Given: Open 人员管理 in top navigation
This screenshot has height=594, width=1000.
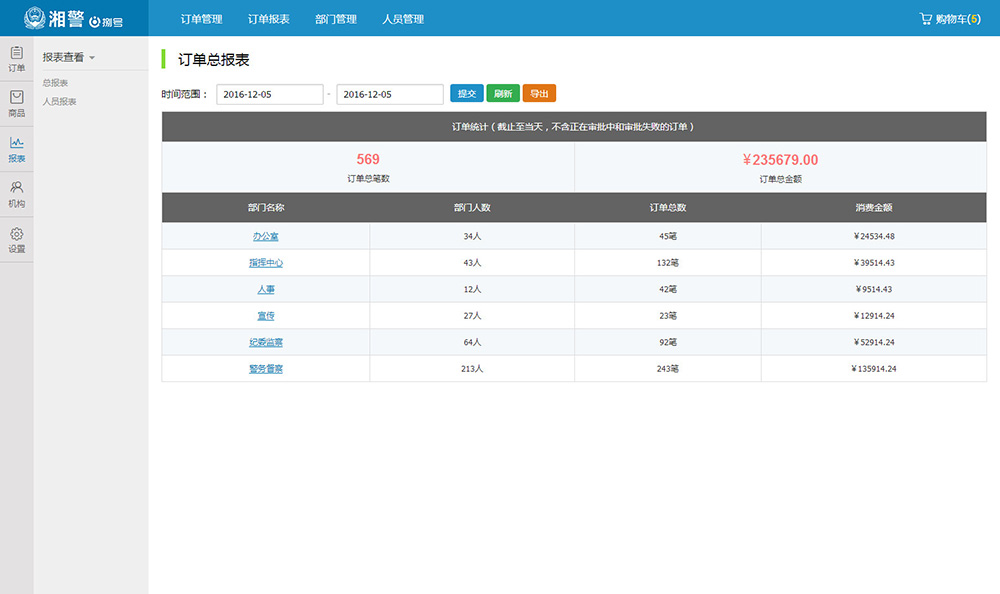Looking at the screenshot, I should (403, 19).
